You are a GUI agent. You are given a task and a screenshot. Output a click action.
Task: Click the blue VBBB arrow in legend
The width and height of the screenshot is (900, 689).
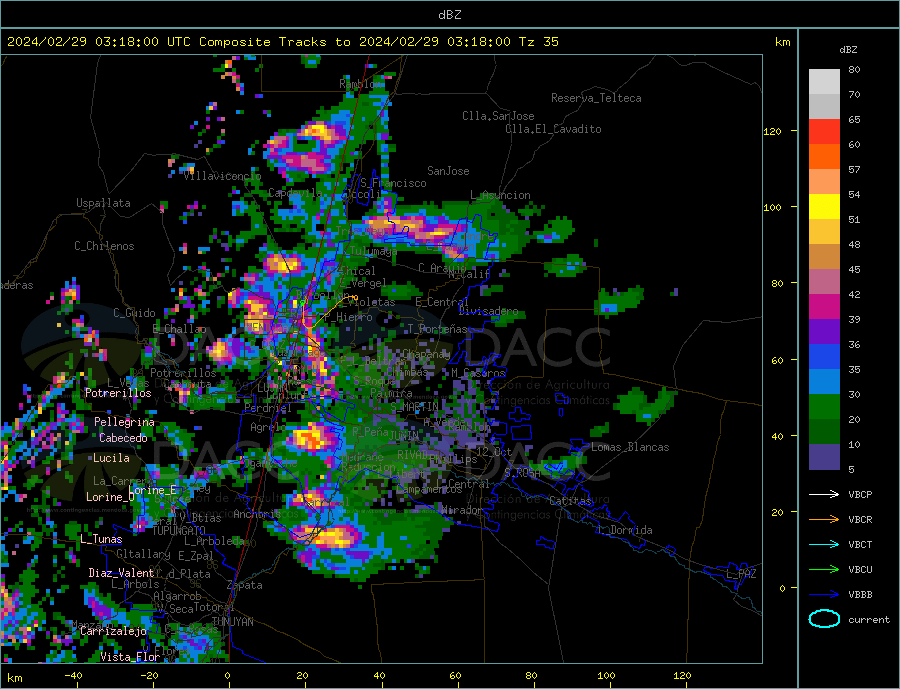click(x=824, y=595)
